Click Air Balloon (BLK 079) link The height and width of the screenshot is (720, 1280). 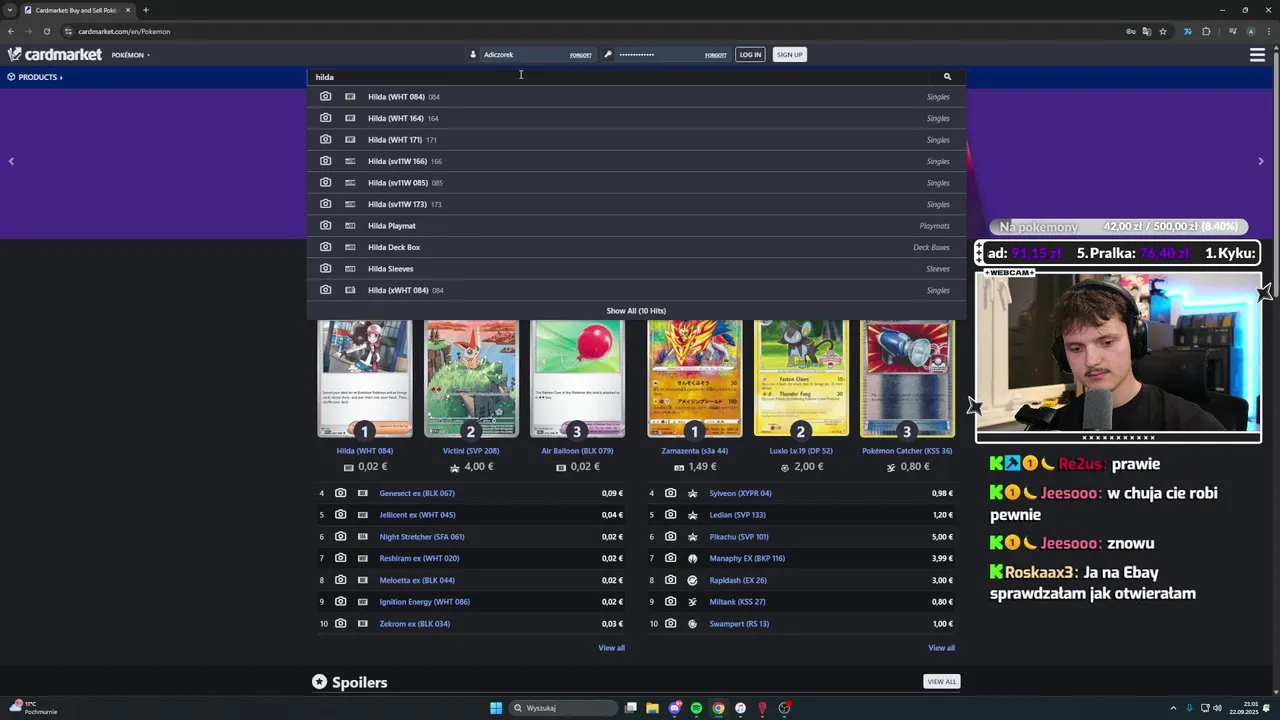click(x=577, y=451)
